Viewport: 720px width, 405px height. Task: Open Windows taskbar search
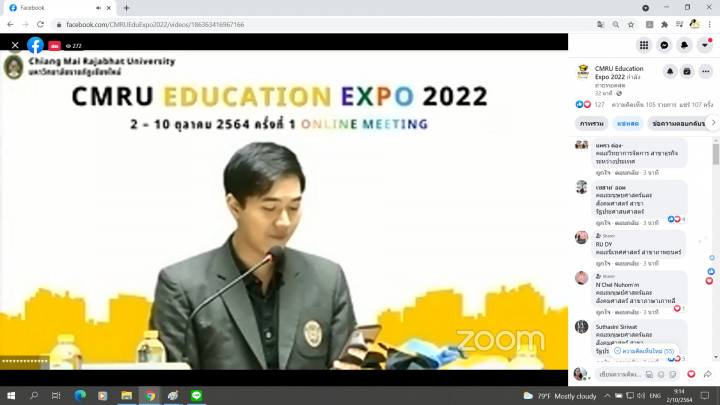[x=34, y=395]
